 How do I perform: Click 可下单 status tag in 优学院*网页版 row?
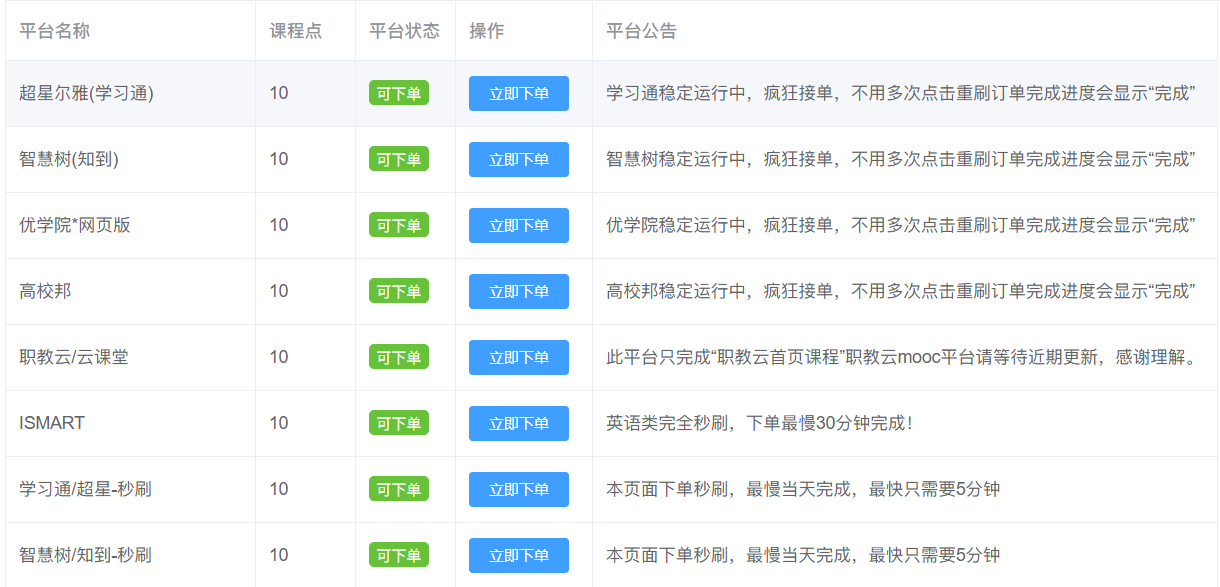(399, 225)
